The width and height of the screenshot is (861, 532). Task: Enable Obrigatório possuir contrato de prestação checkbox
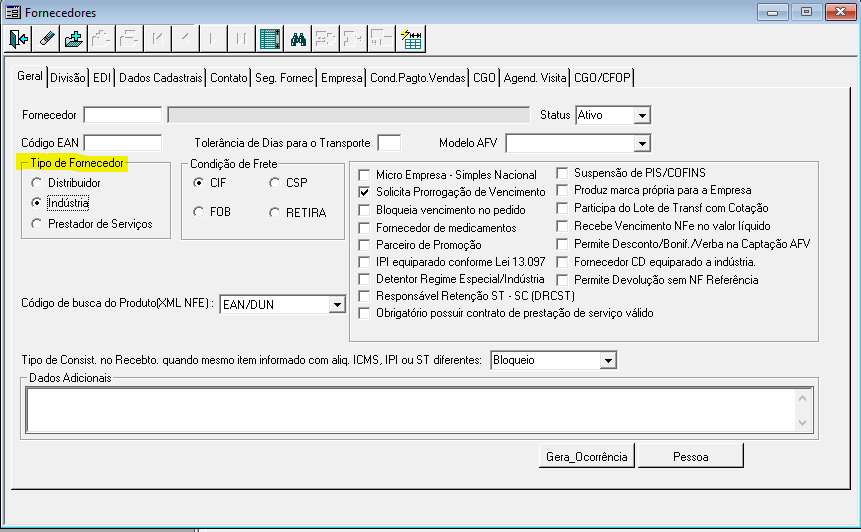364,313
